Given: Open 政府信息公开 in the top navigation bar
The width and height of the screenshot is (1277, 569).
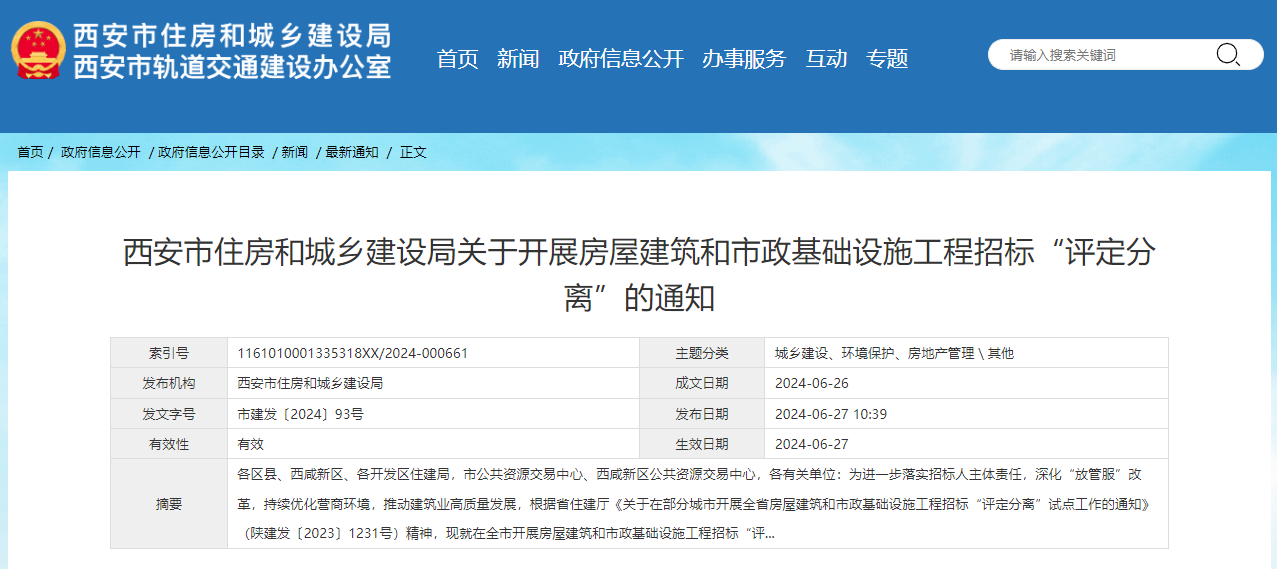Looking at the screenshot, I should (620, 59).
